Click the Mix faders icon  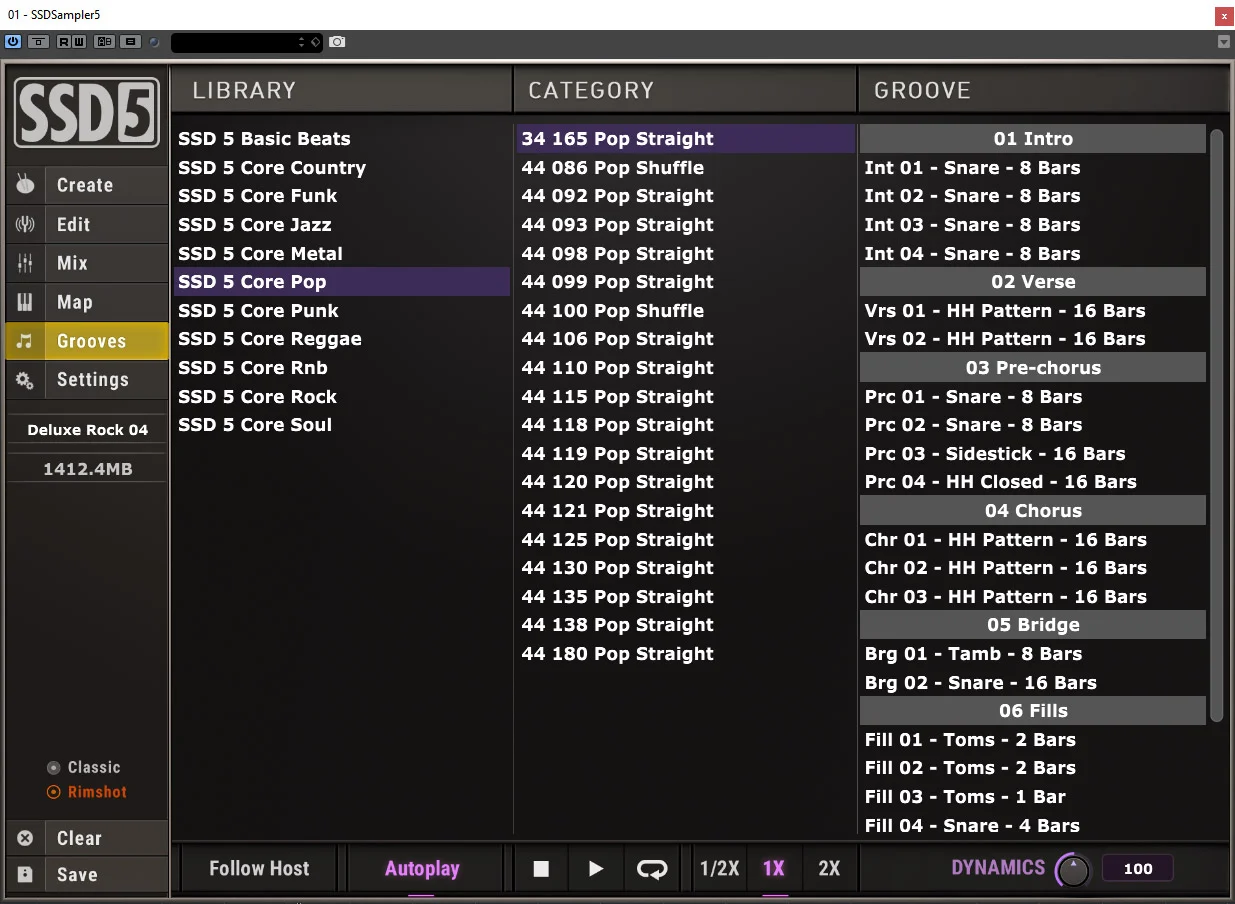click(25, 263)
